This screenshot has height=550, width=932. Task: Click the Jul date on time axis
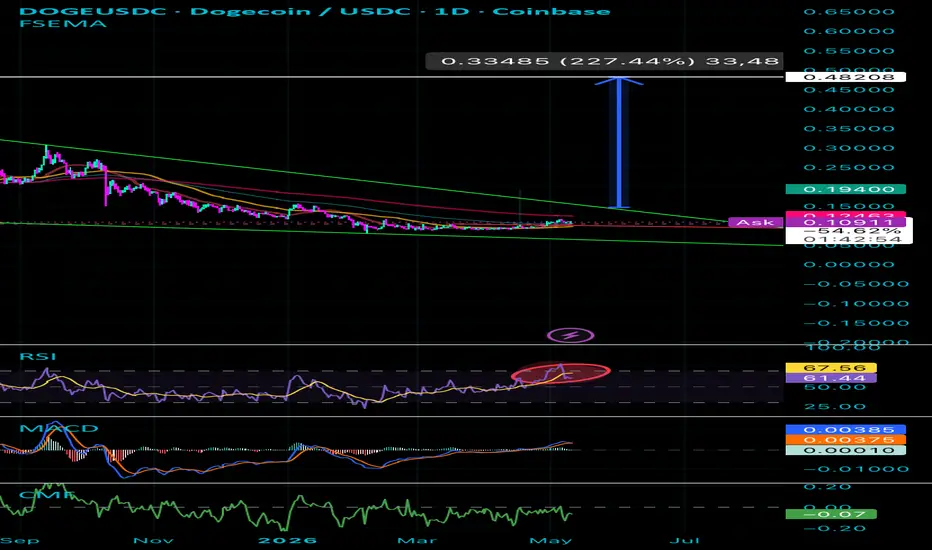[x=684, y=540]
